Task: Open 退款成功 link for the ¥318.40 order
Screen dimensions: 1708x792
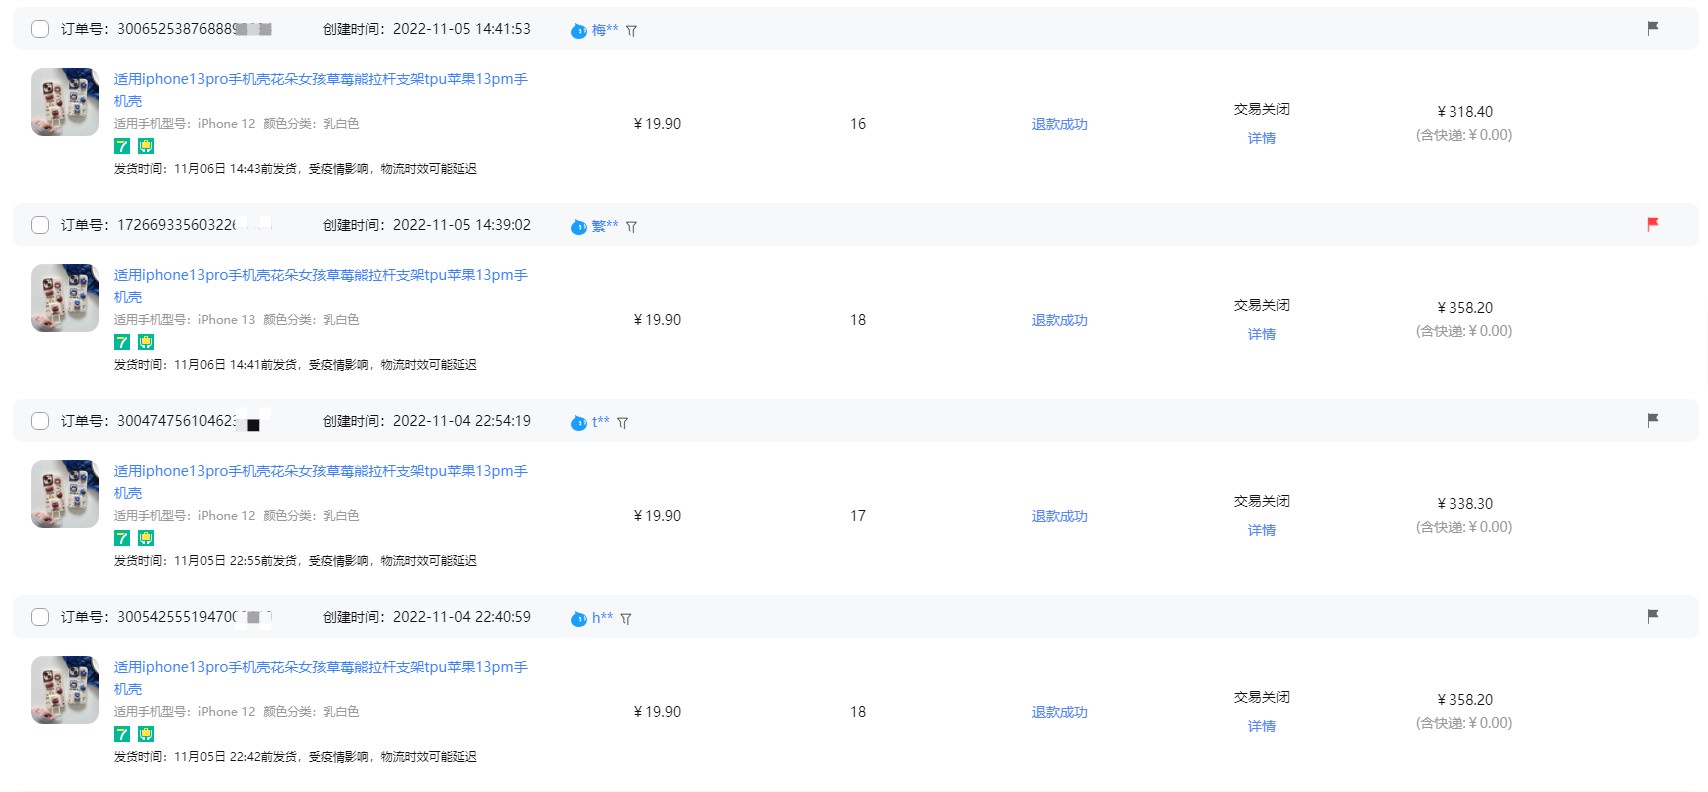Action: point(1059,124)
